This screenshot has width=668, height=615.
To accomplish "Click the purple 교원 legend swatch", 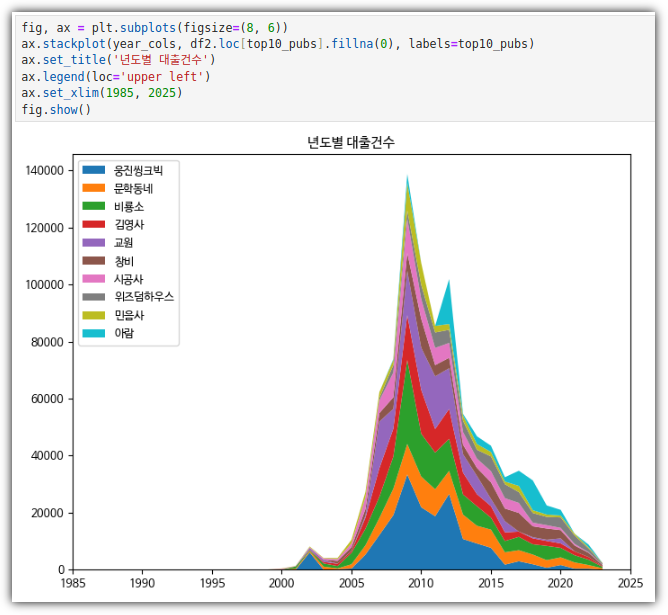I will pyautogui.click(x=94, y=242).
